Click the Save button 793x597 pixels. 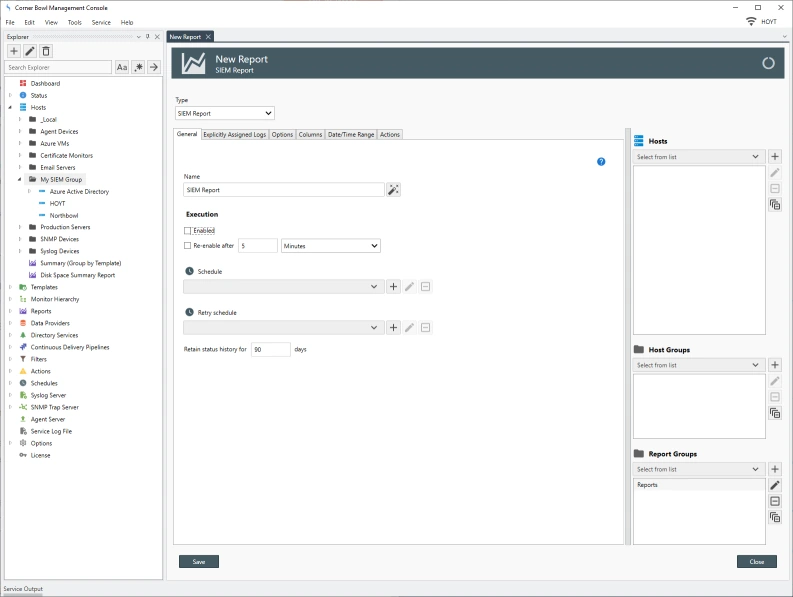(x=199, y=562)
